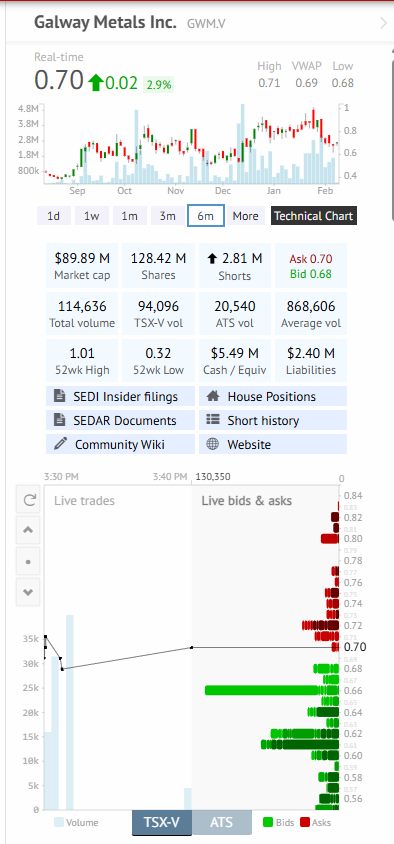Click the current price label 0.70 on depth axis
The image size is (394, 844).
click(355, 646)
